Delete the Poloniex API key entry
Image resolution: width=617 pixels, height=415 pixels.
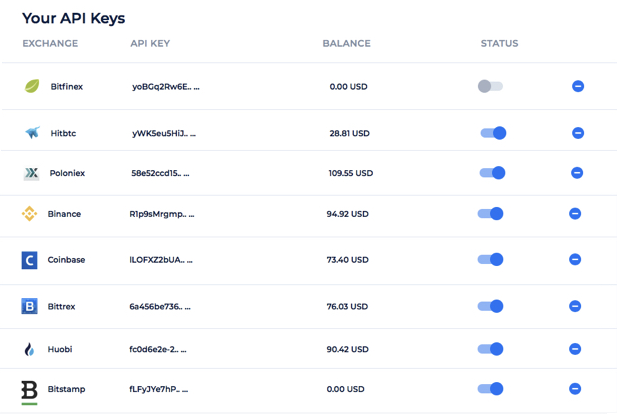click(x=577, y=173)
